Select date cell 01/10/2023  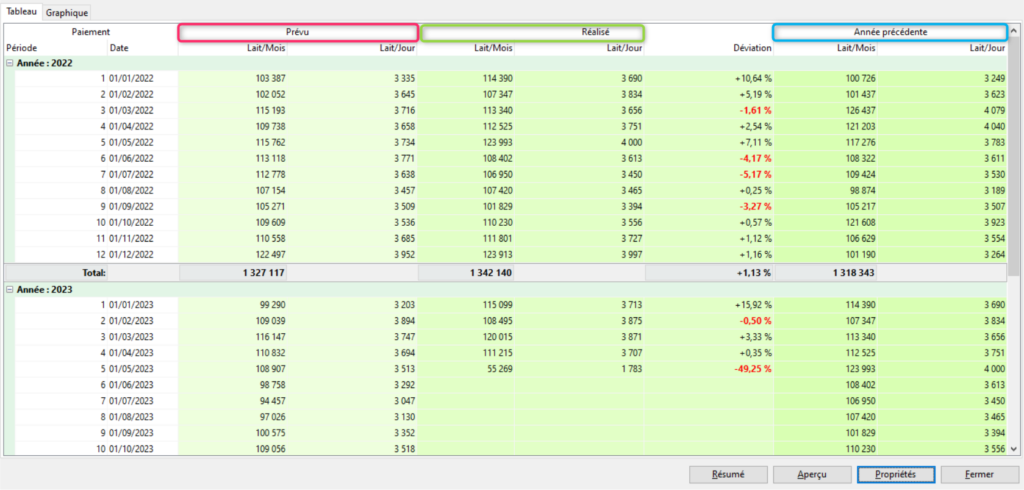point(131,449)
